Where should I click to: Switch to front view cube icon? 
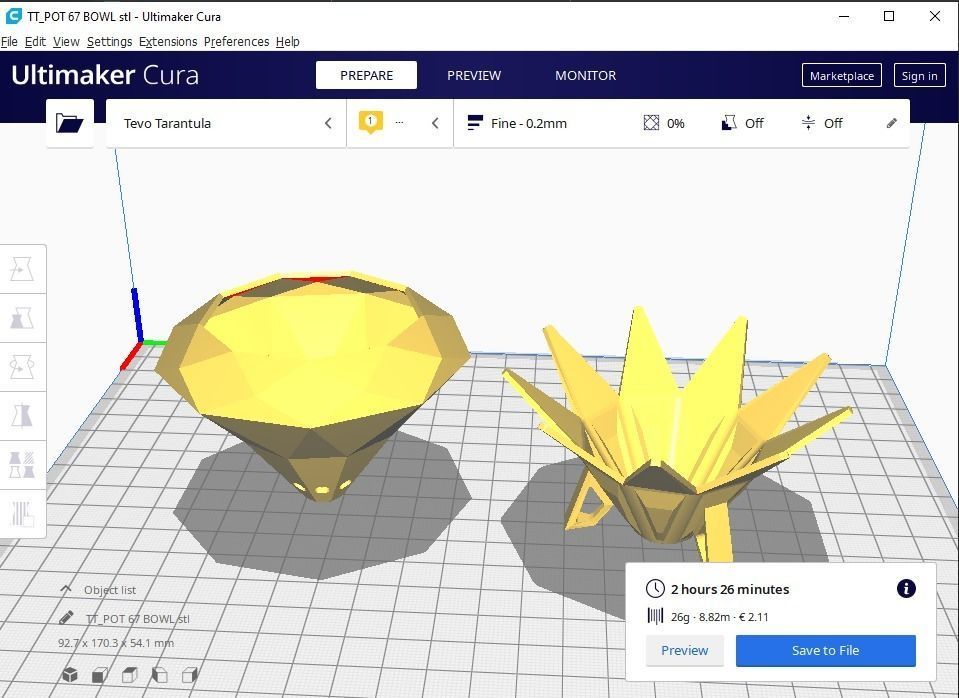pos(100,675)
